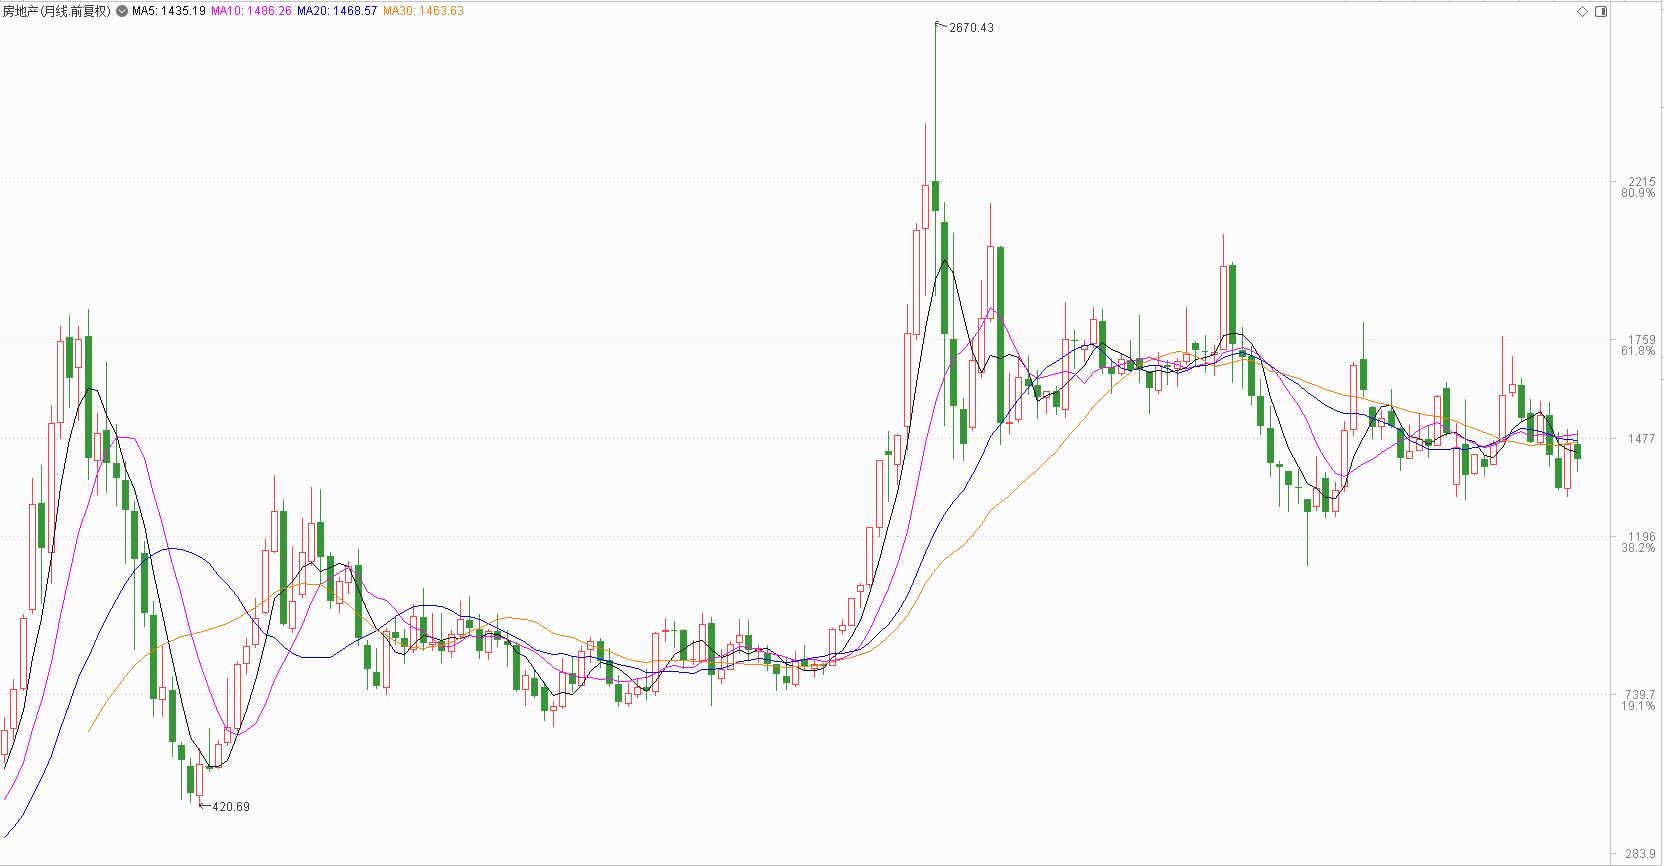
Task: Click the 80.9% Fibonacci level label
Action: coord(1638,193)
